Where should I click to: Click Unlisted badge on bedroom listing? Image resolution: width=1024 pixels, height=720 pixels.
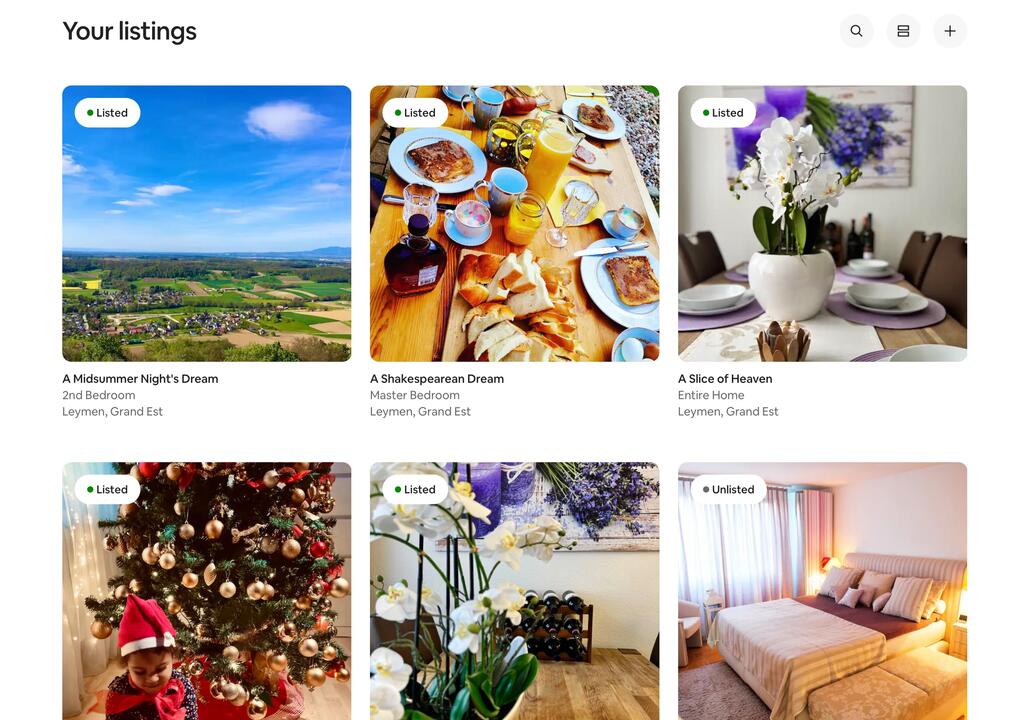click(x=728, y=489)
